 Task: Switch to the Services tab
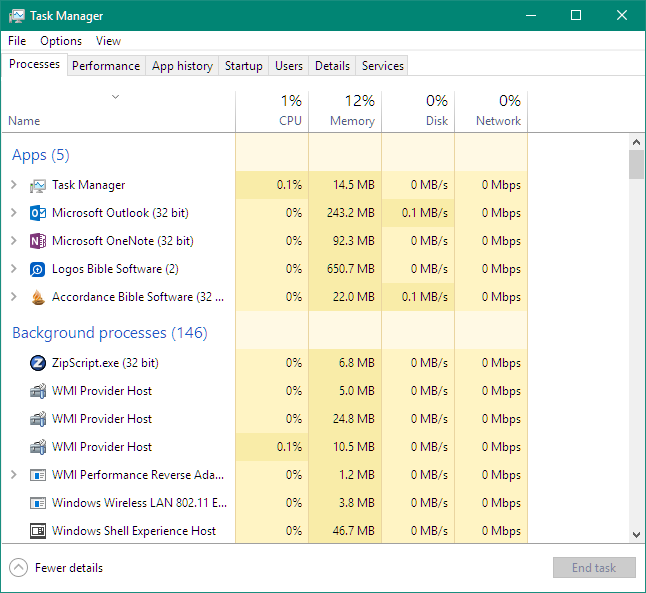(x=382, y=66)
